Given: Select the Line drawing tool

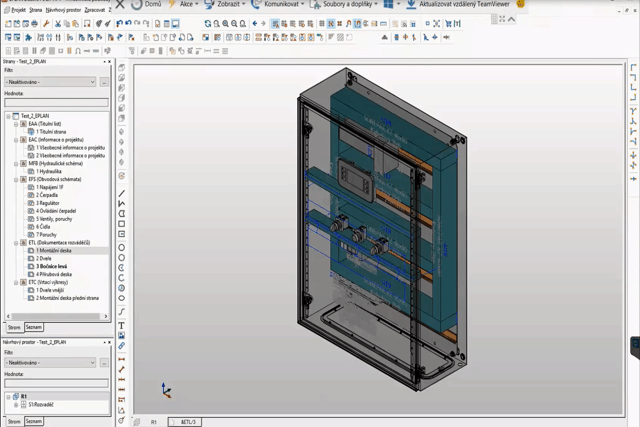Looking at the screenshot, I should point(122,193).
